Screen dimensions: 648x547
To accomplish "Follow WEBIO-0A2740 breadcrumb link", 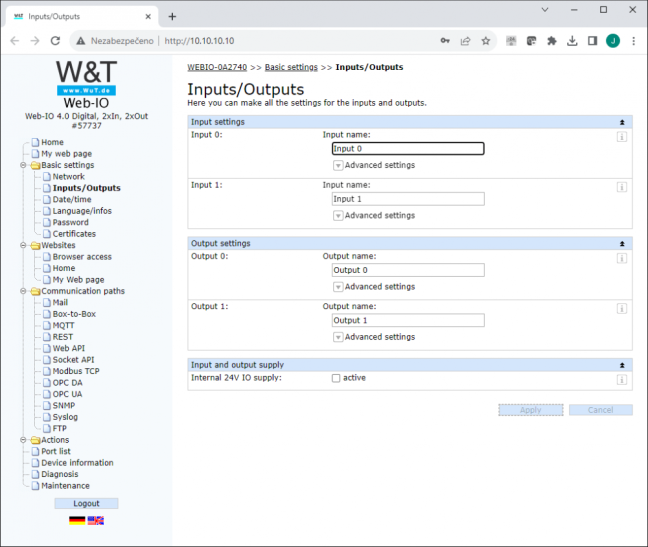I will tap(217, 67).
